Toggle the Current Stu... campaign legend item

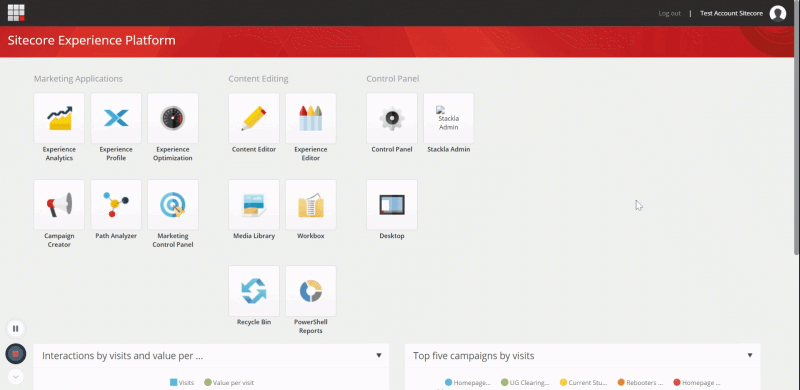[584, 382]
